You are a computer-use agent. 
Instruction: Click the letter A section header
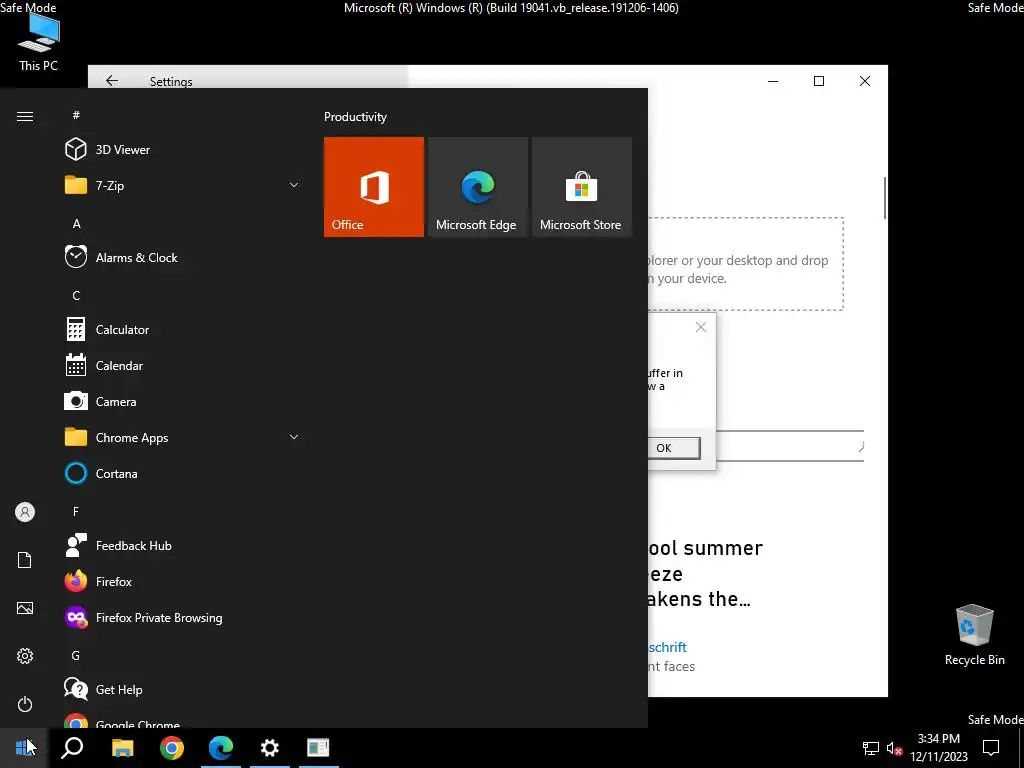pos(76,224)
